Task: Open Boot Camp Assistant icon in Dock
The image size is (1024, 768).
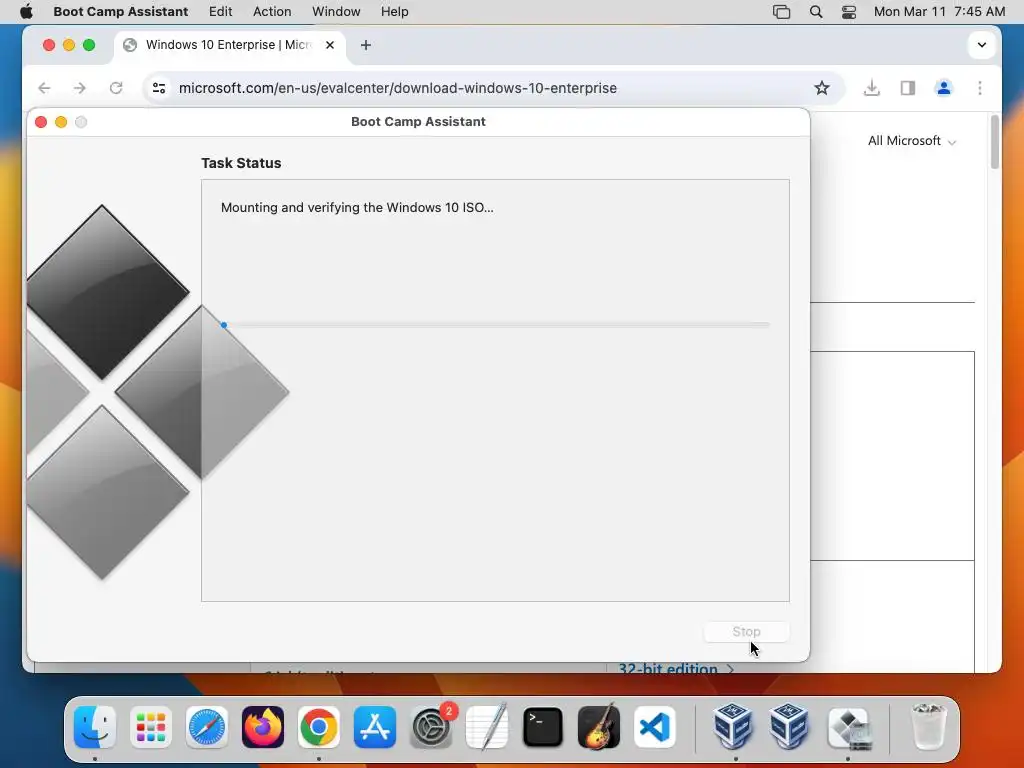Action: coord(848,727)
